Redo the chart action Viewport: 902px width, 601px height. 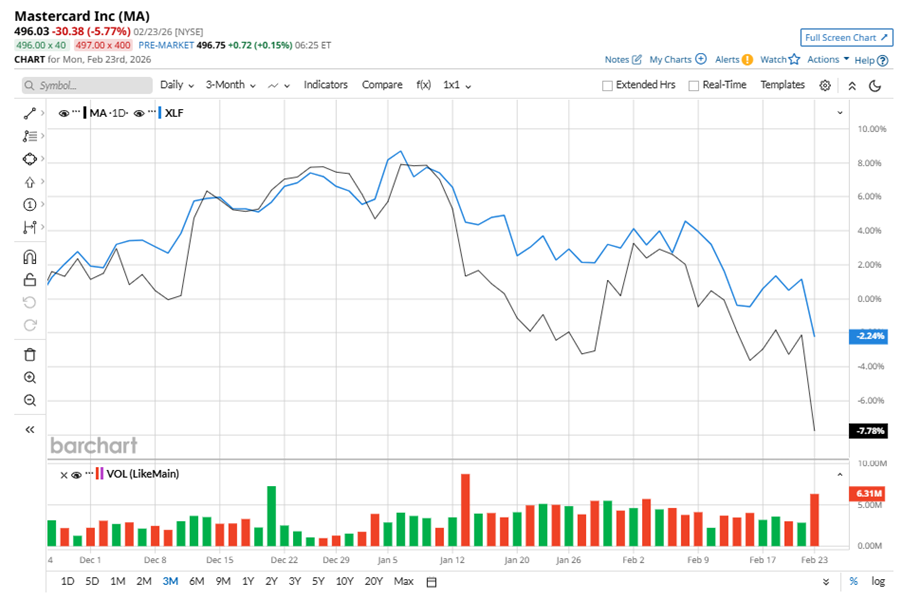coord(29,326)
